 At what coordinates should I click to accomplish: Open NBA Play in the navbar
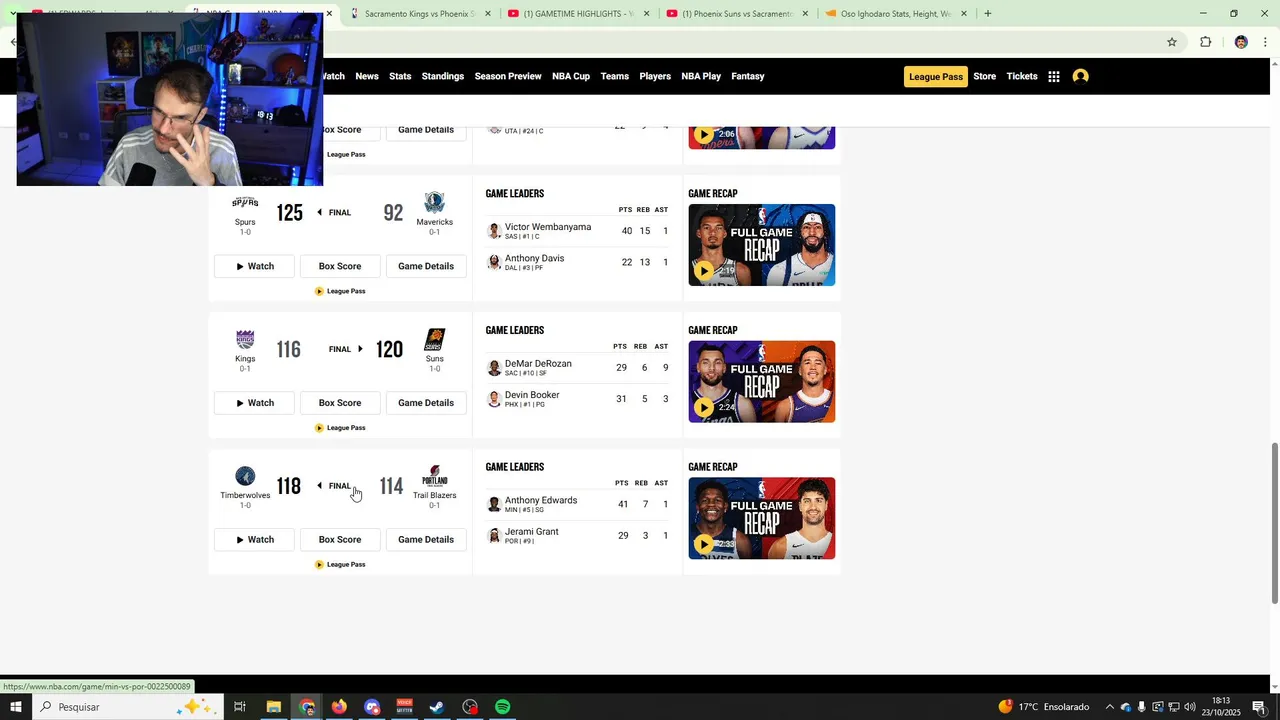701,76
